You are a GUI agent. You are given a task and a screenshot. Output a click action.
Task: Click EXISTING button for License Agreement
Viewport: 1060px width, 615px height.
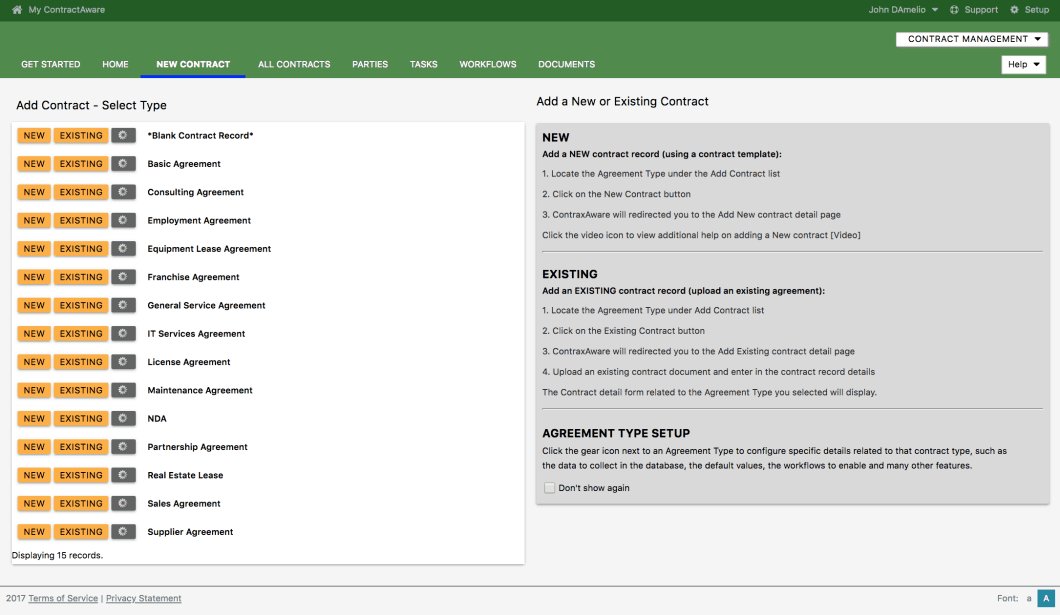81,362
